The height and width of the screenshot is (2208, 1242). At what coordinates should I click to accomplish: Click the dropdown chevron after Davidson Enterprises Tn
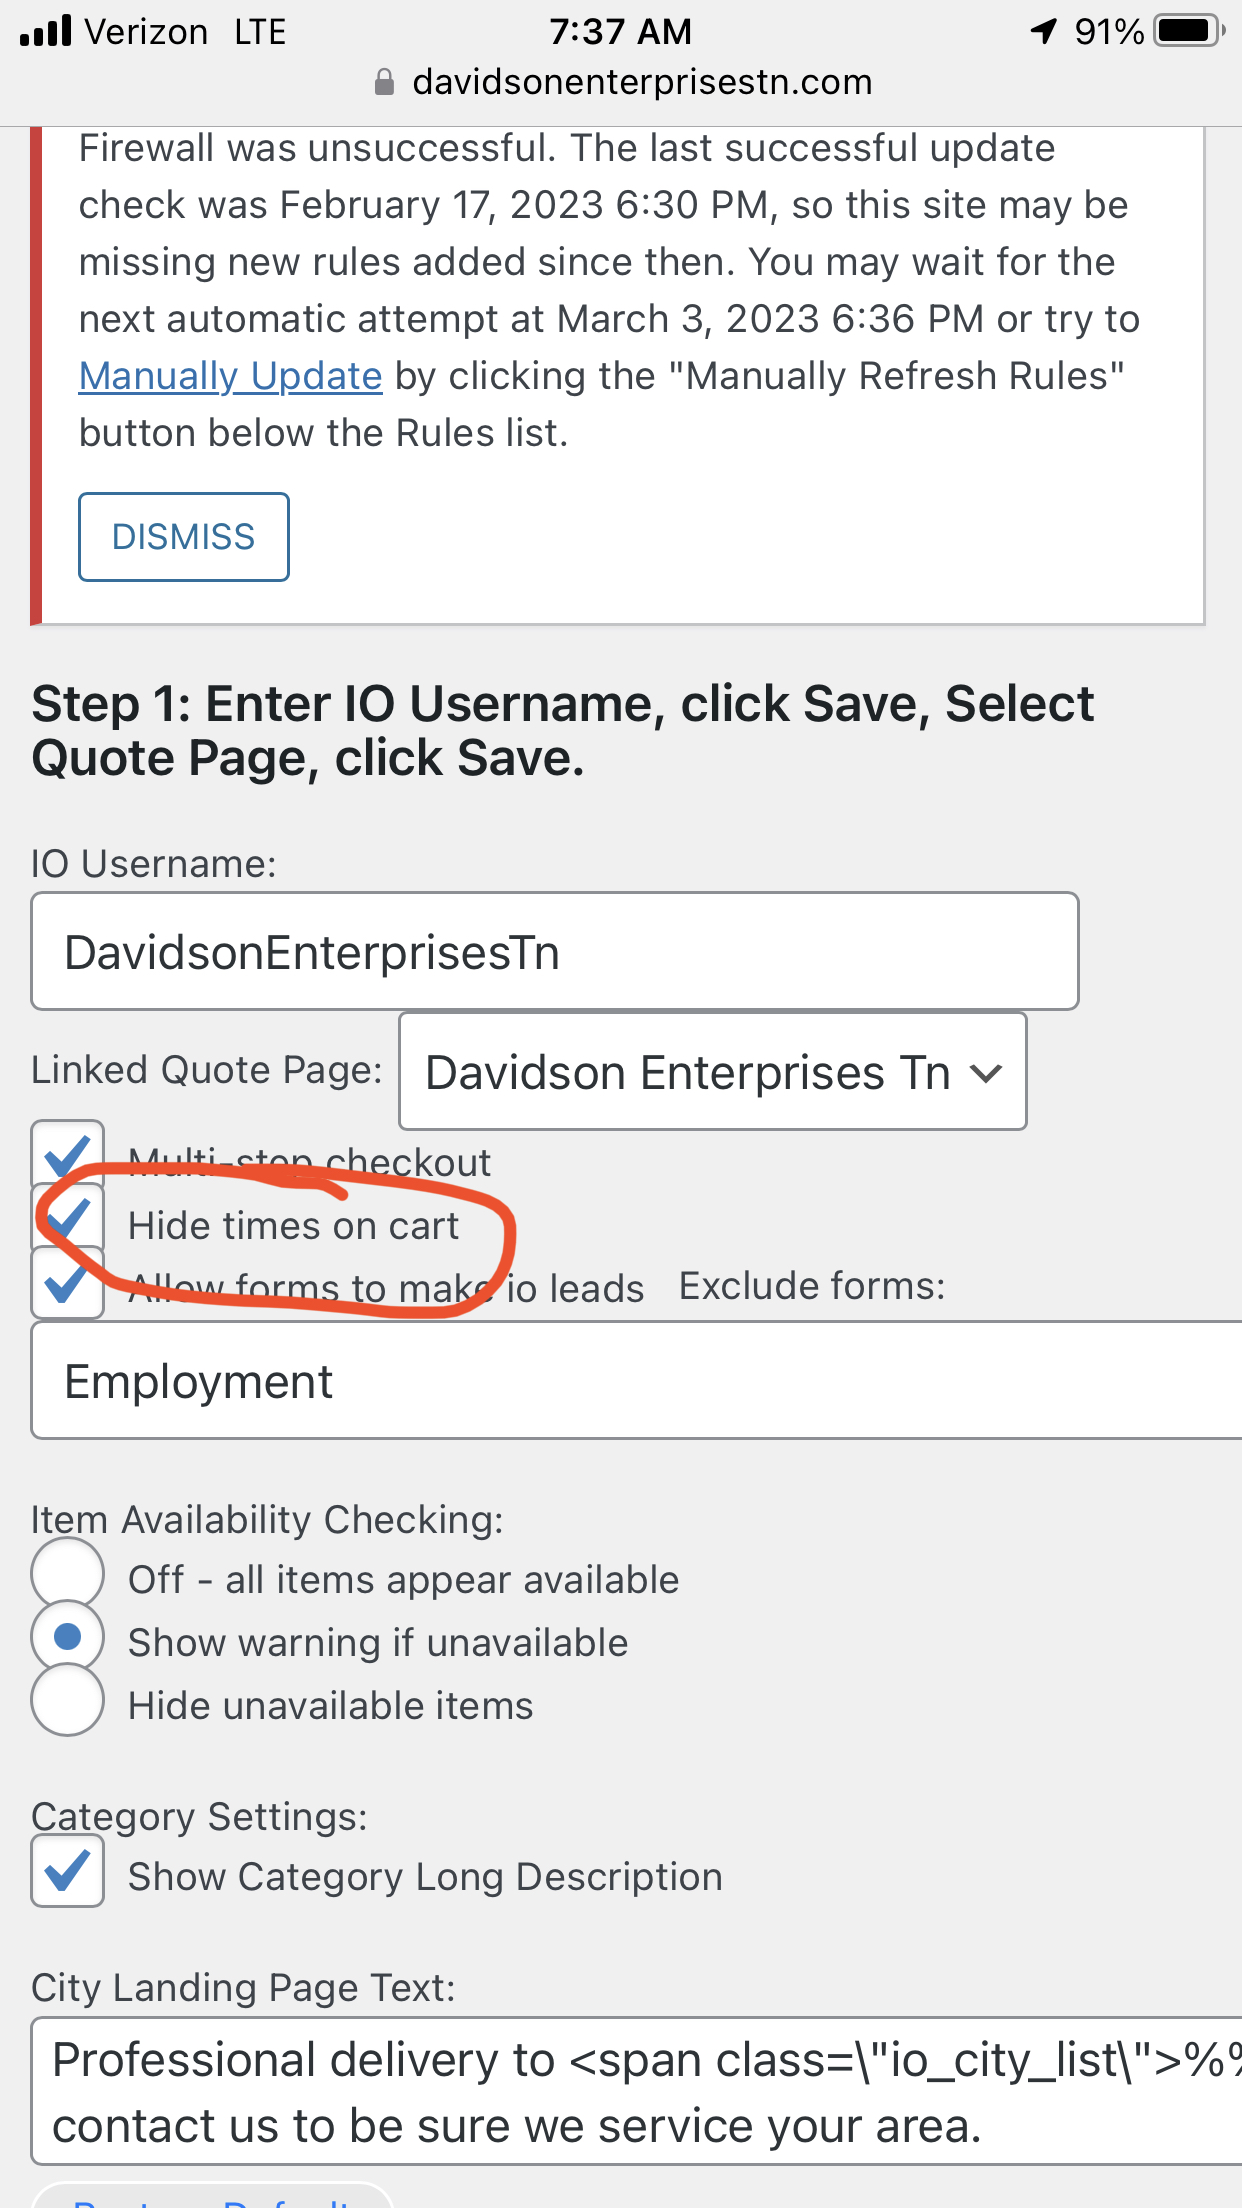pos(986,1074)
